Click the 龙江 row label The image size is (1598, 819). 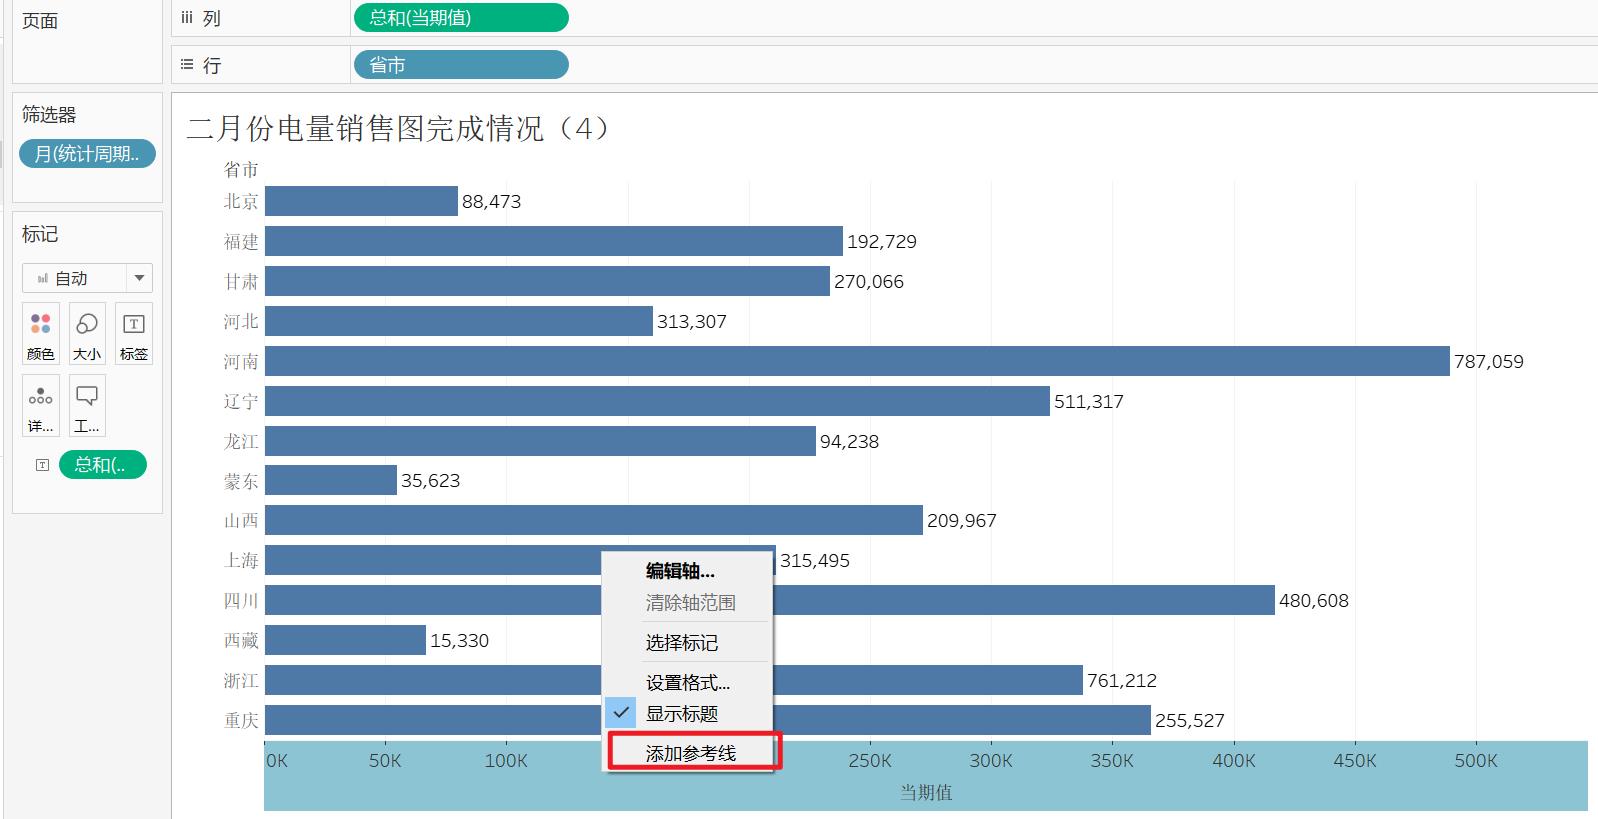click(x=241, y=441)
